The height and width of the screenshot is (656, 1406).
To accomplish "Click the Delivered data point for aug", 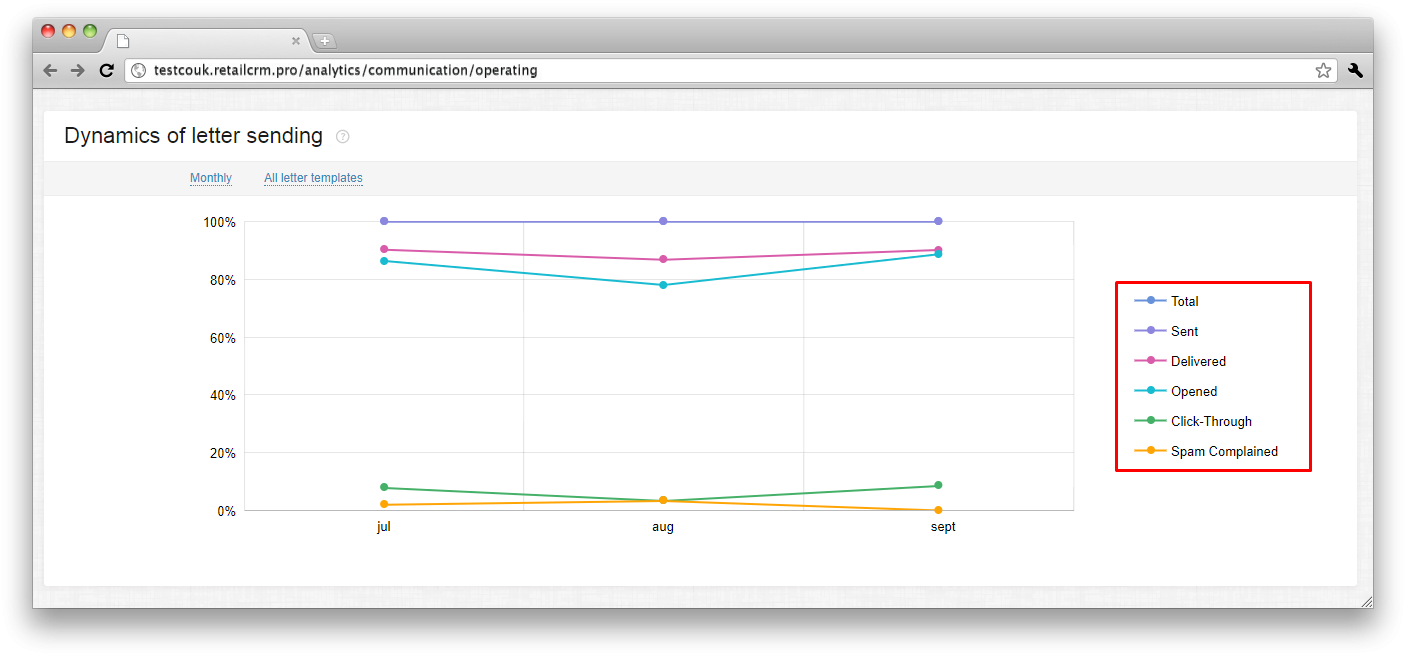I will tap(663, 260).
